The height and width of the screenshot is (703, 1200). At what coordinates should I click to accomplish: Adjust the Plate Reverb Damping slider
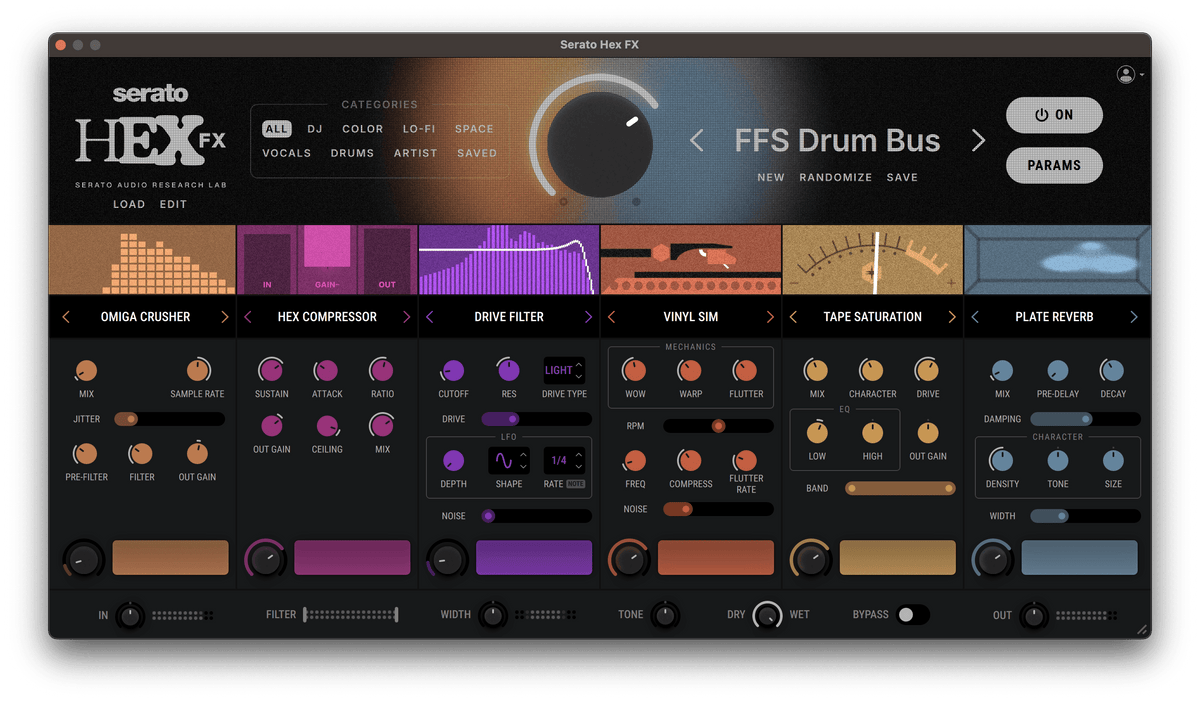(1085, 419)
